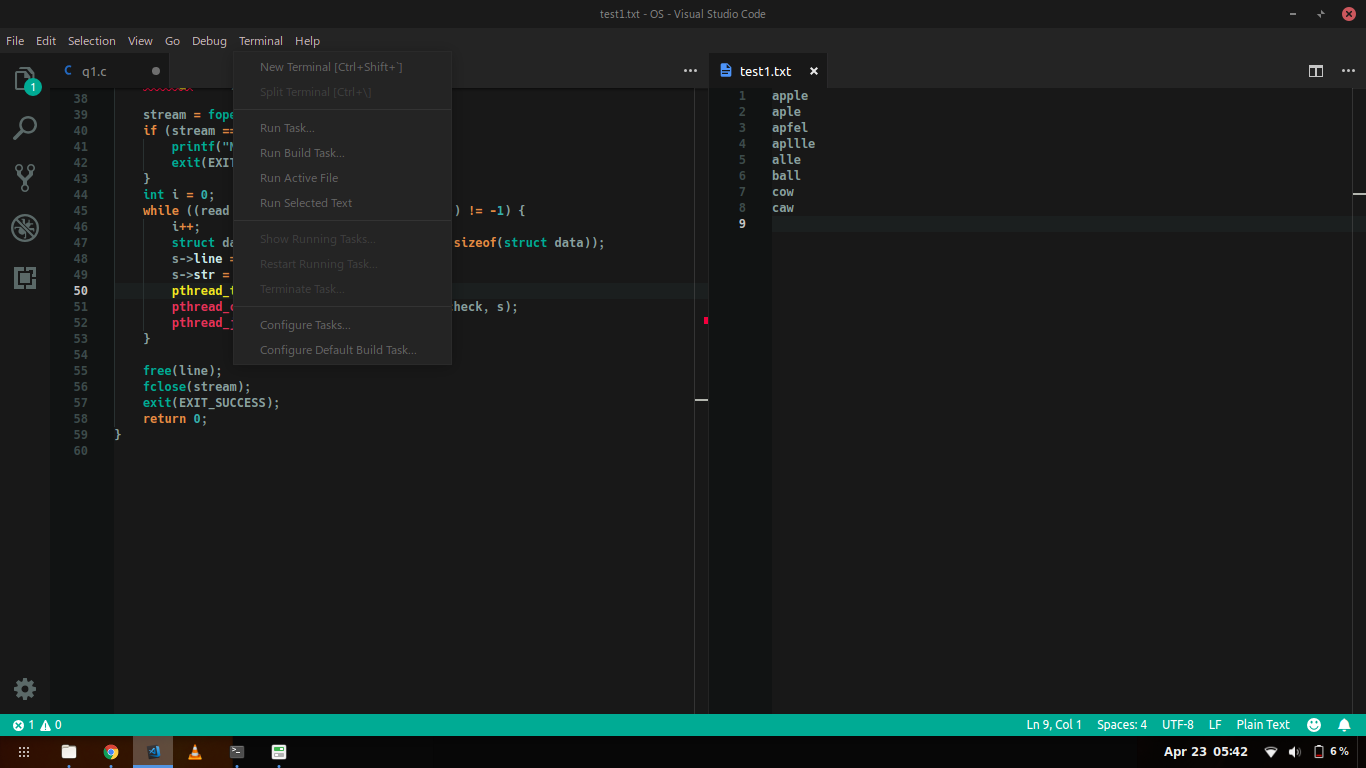Click fclose(stream); in q1.c
The width and height of the screenshot is (1366, 768).
(x=197, y=387)
